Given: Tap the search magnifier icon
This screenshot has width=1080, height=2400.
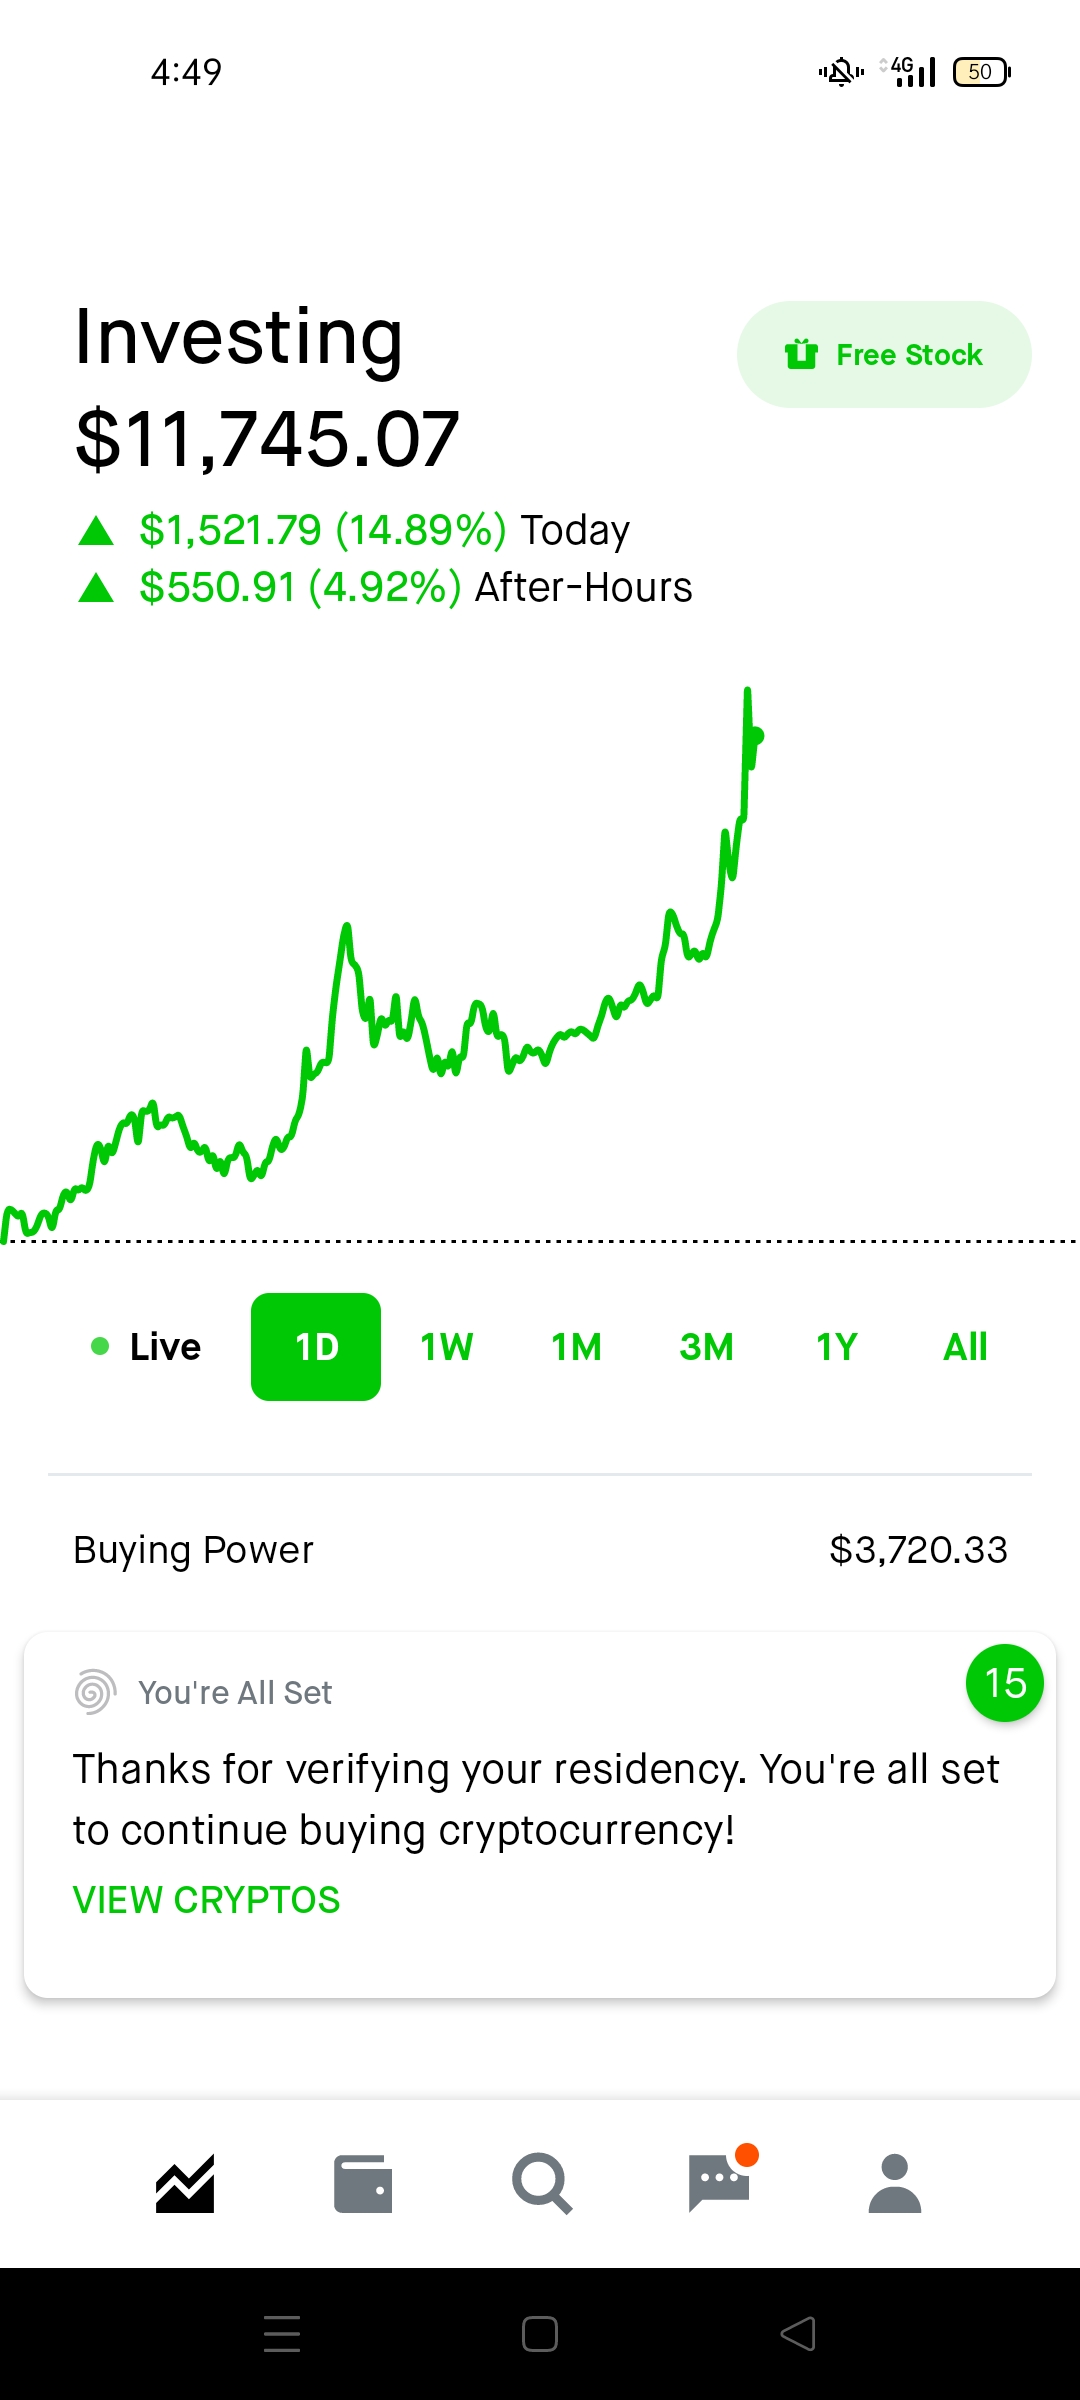Looking at the screenshot, I should (x=541, y=2183).
